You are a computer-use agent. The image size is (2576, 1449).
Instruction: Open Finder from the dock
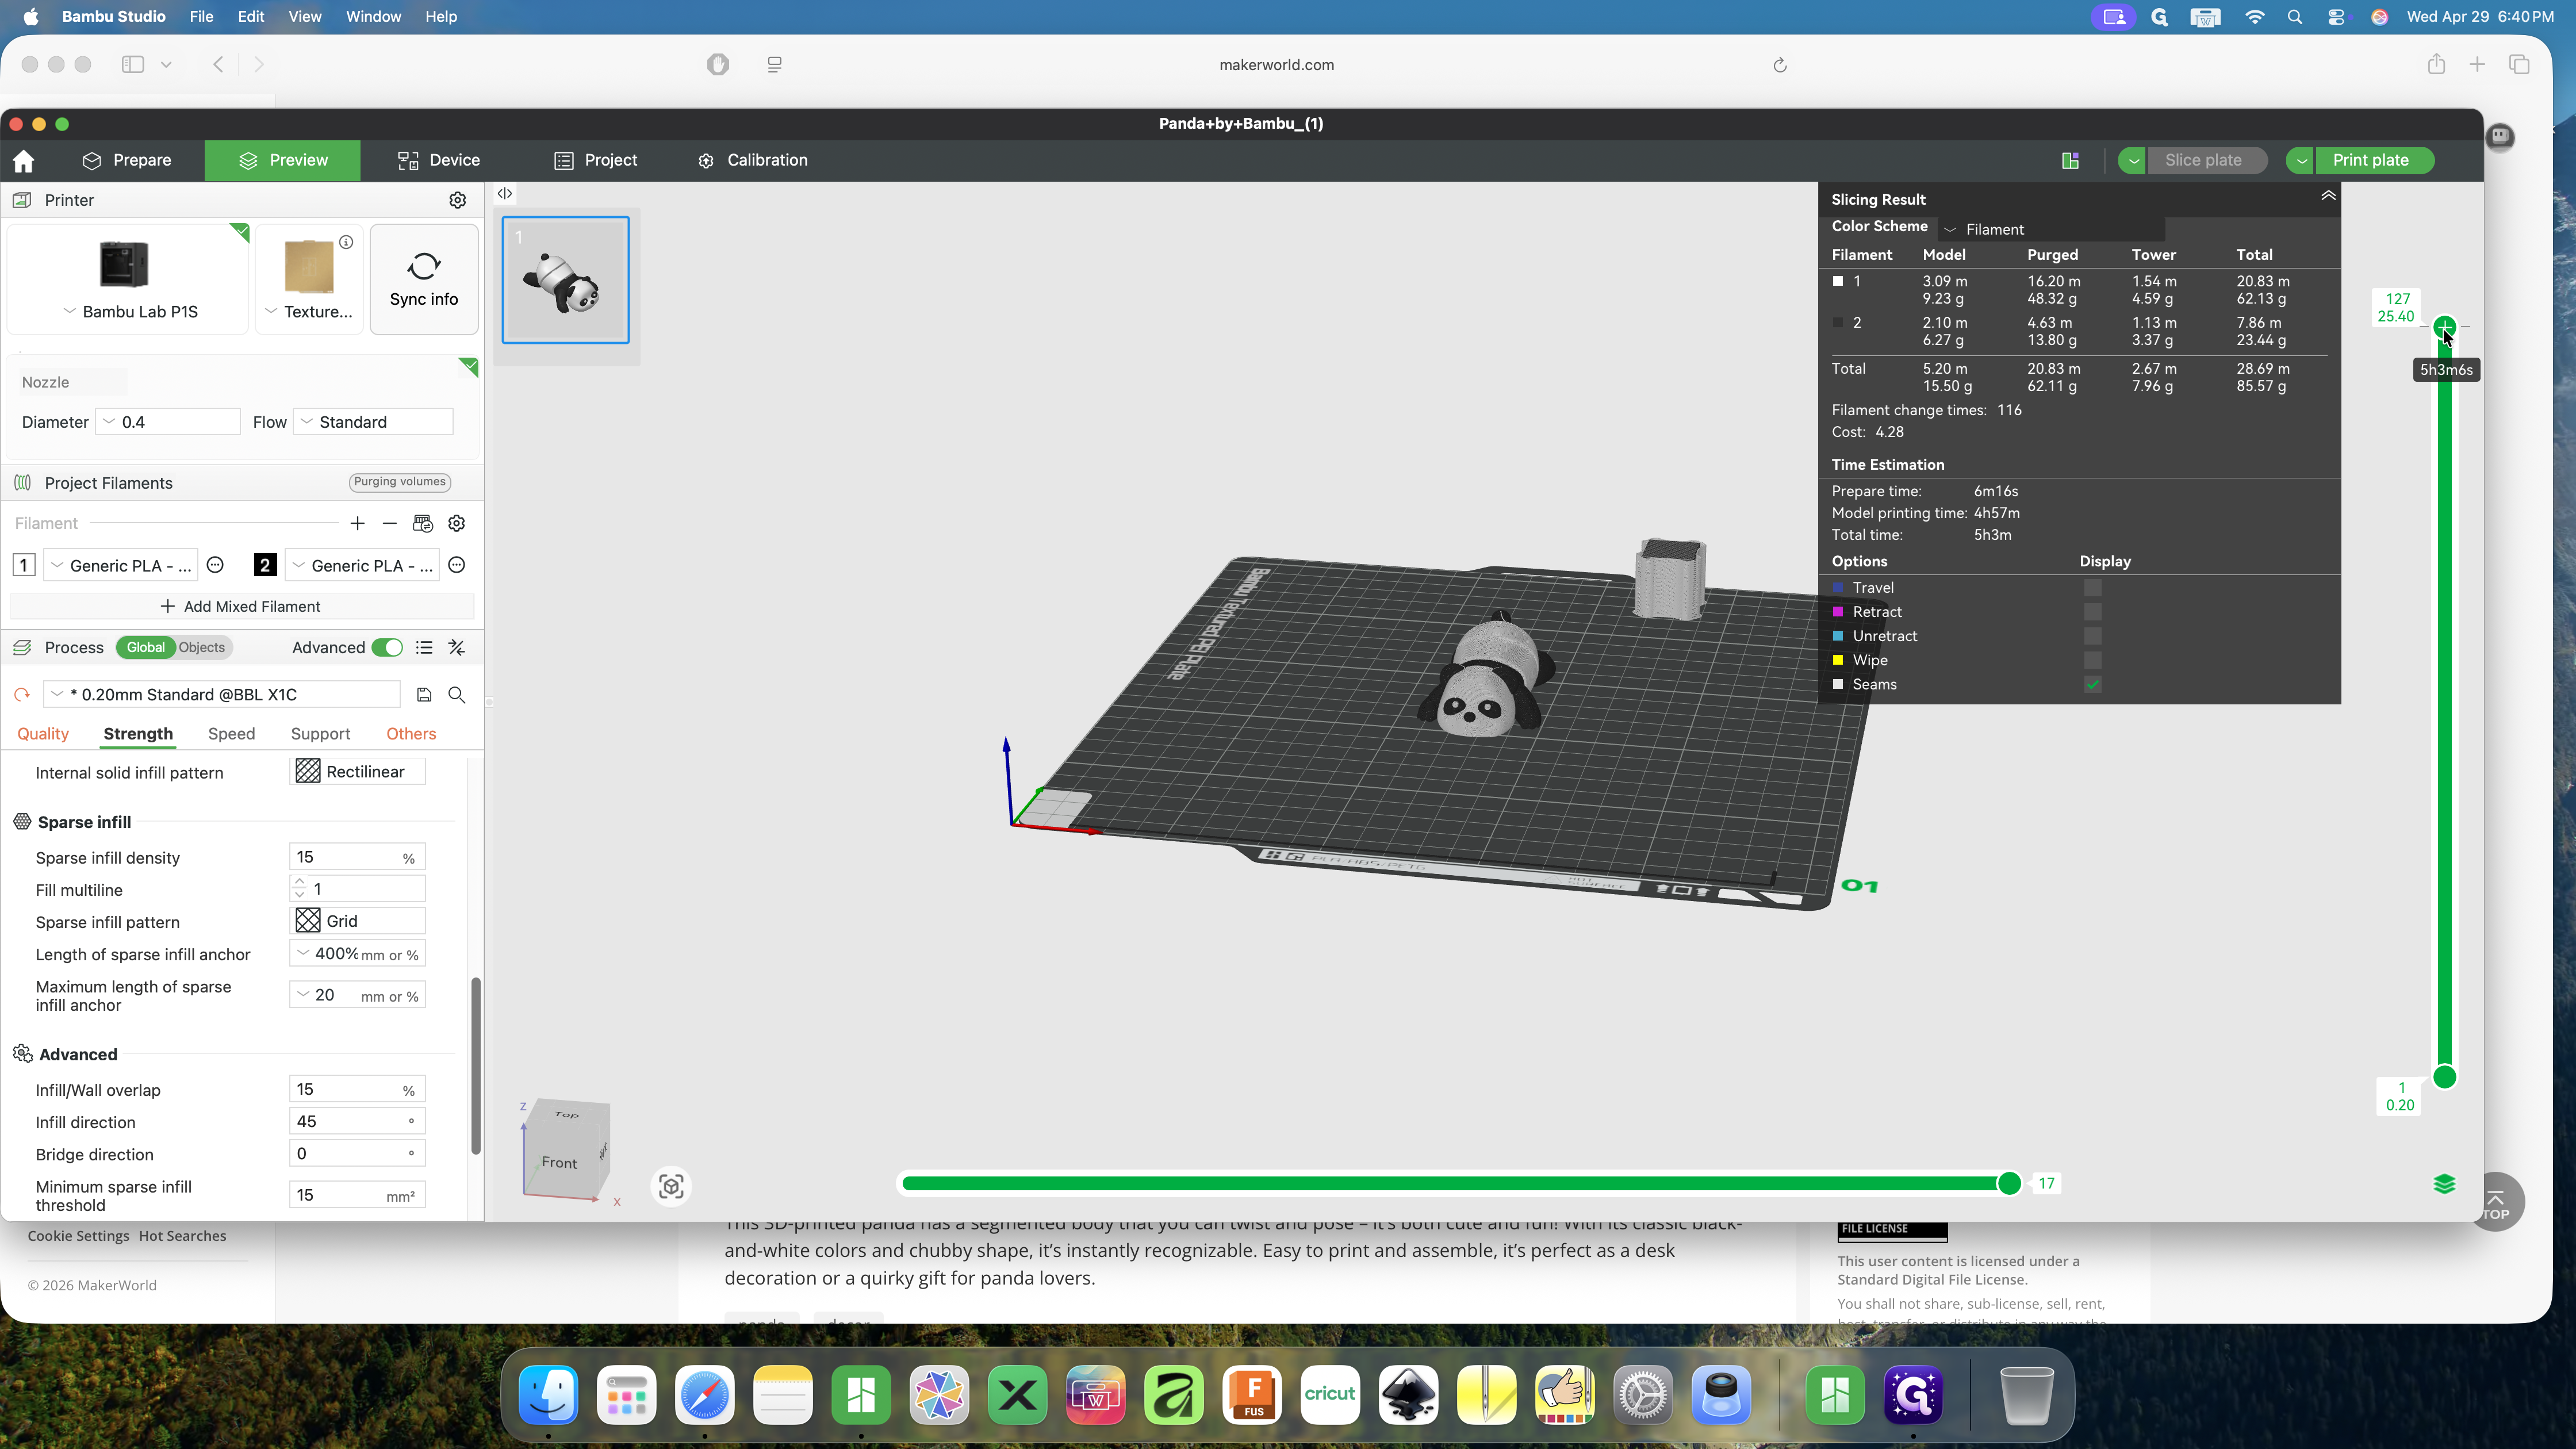(548, 1395)
